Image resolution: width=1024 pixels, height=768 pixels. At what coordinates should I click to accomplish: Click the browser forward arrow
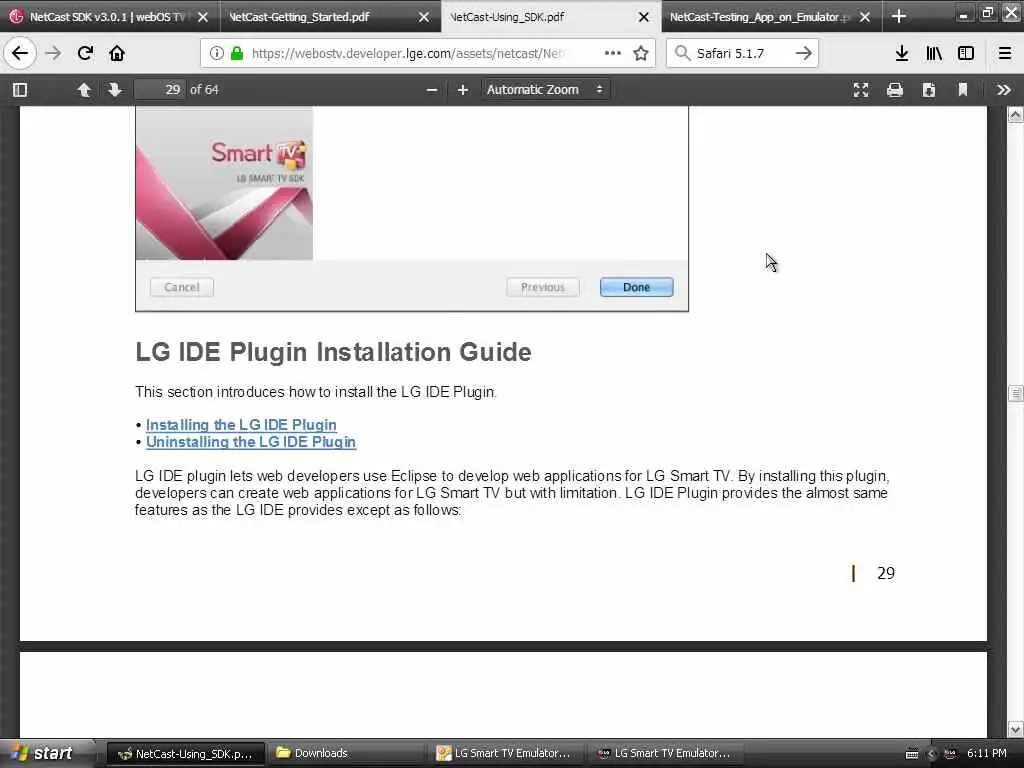tap(53, 53)
